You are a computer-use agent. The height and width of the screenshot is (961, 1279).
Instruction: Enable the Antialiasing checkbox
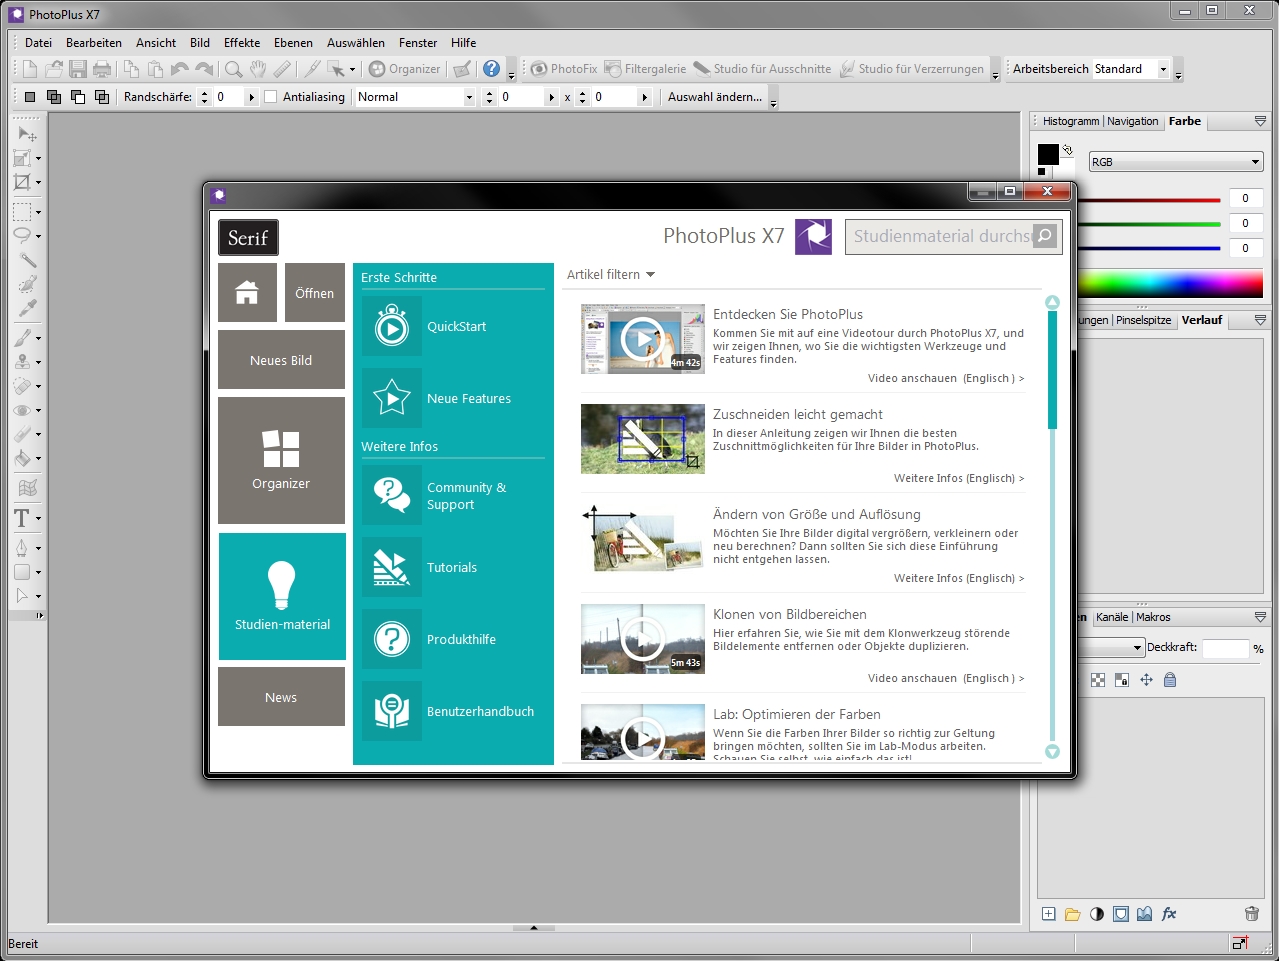pos(271,97)
